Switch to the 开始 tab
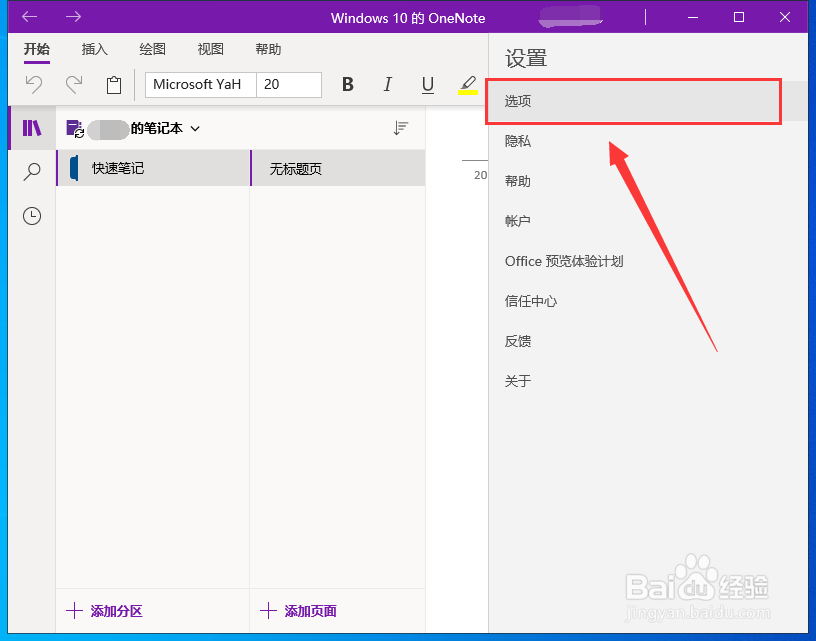 [37, 49]
